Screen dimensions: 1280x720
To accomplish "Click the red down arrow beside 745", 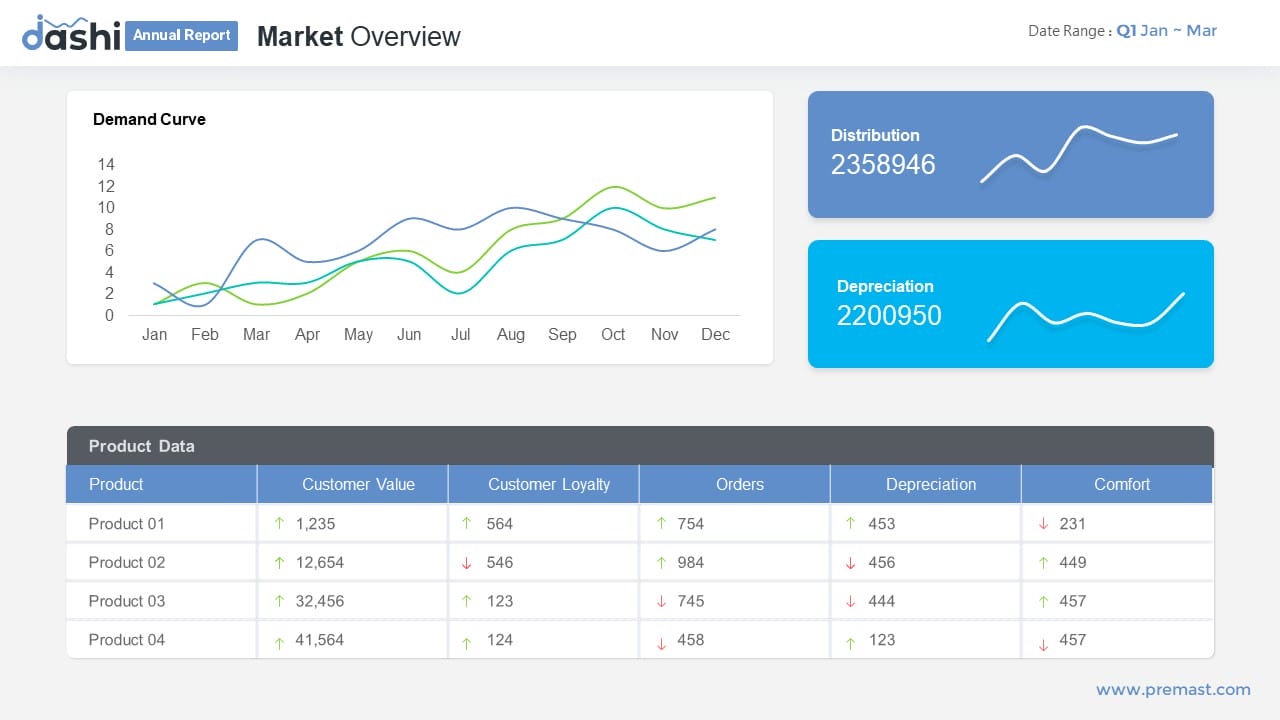I will pyautogui.click(x=661, y=602).
